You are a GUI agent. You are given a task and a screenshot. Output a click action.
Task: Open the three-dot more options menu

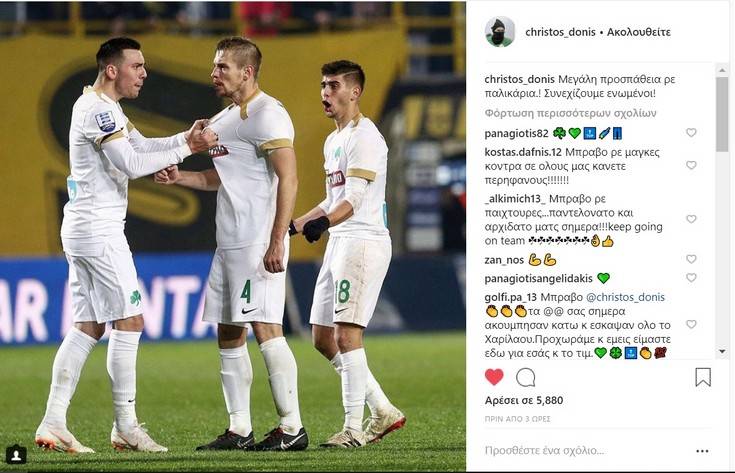point(702,451)
